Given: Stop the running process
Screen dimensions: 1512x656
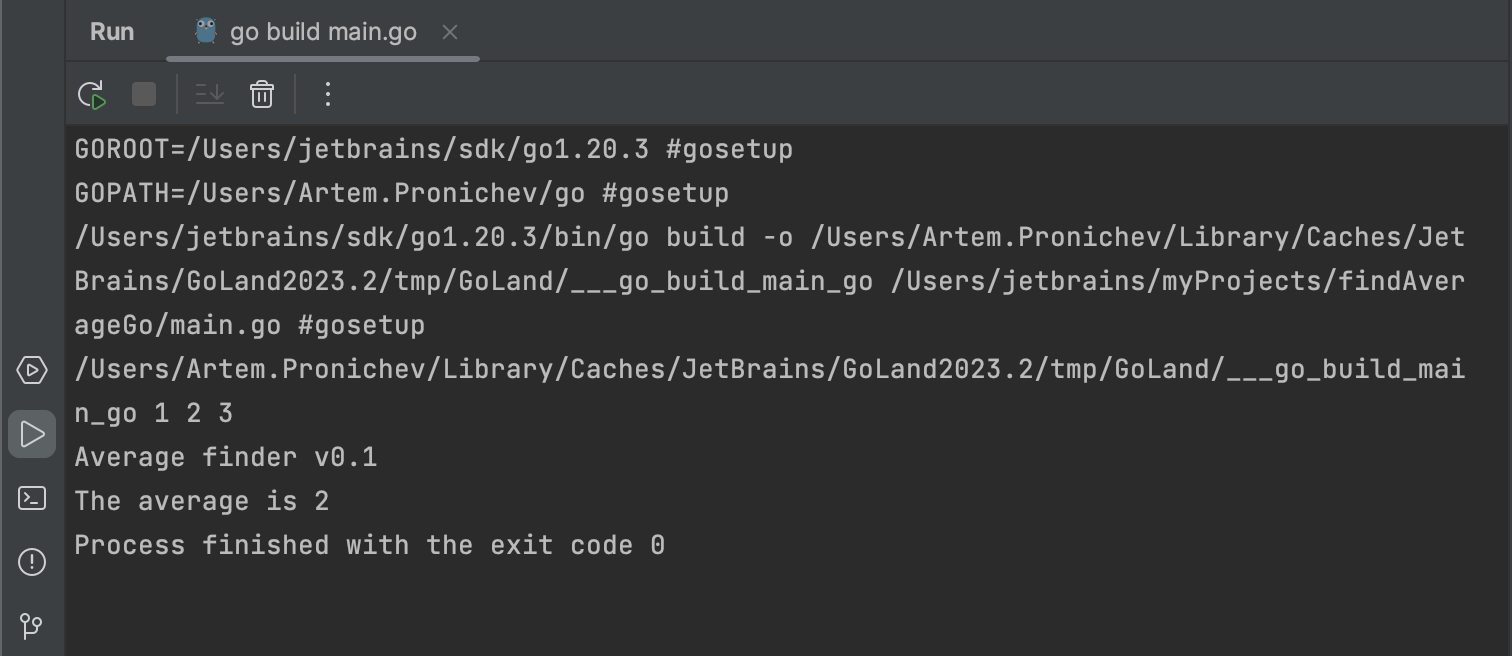Looking at the screenshot, I should 143,94.
